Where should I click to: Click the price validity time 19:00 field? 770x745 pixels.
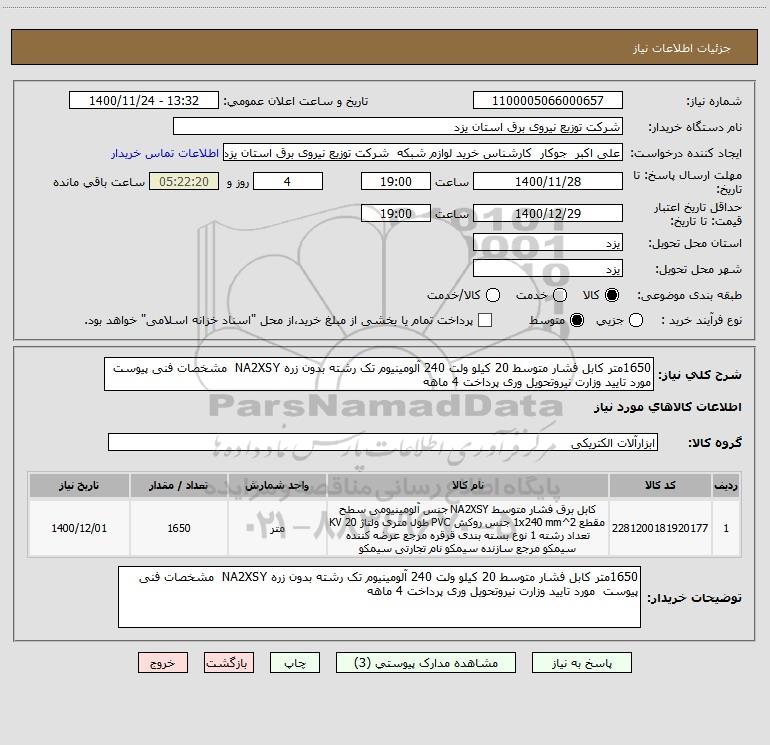pos(396,213)
